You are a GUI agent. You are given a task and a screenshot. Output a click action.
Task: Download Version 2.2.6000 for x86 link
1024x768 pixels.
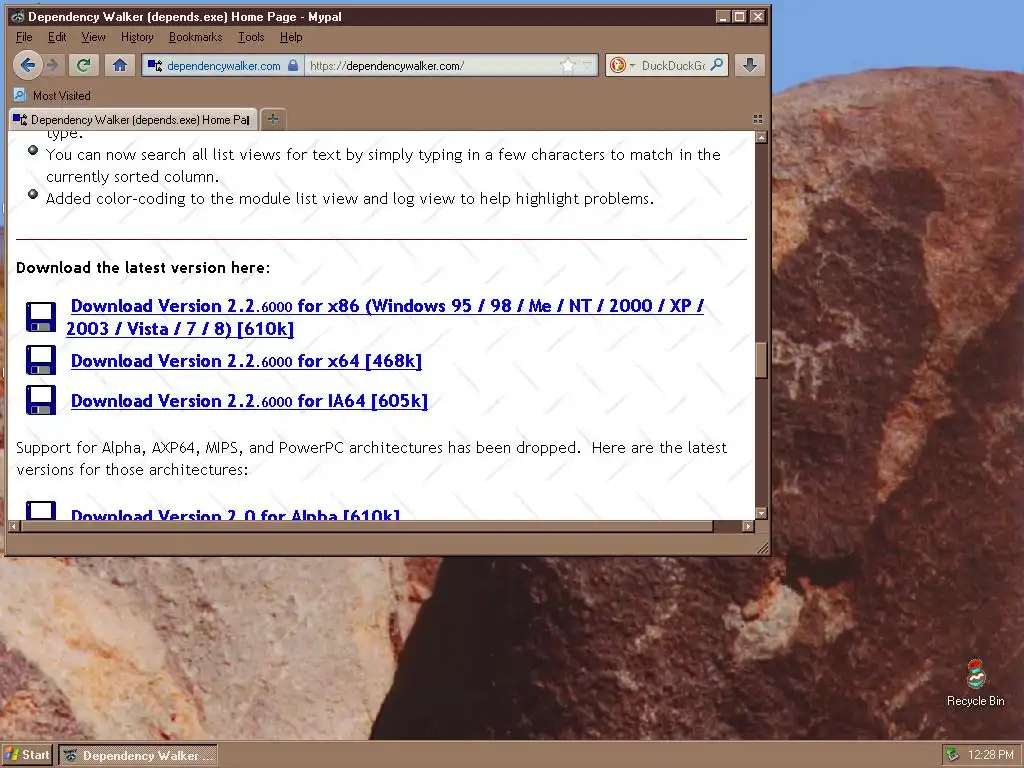click(385, 317)
